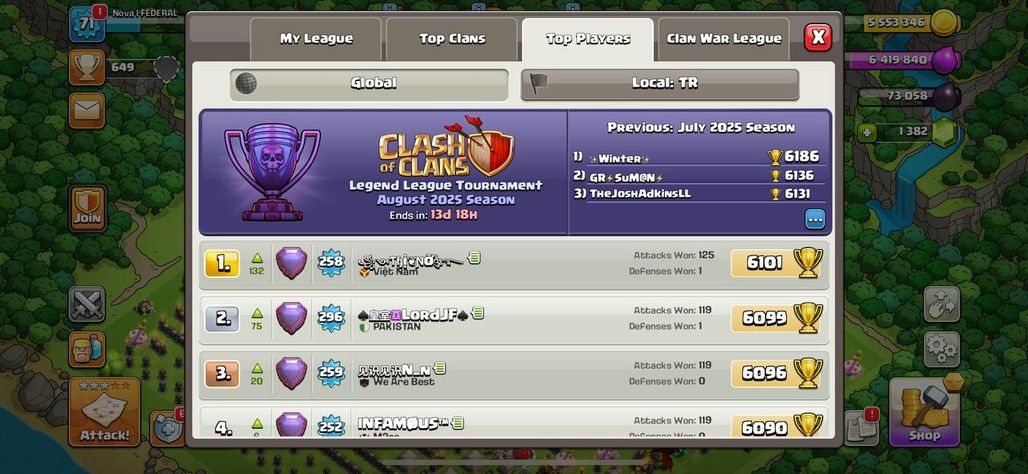Image resolution: width=1028 pixels, height=474 pixels.
Task: Click the green plus to add gems
Action: pyautogui.click(x=867, y=132)
